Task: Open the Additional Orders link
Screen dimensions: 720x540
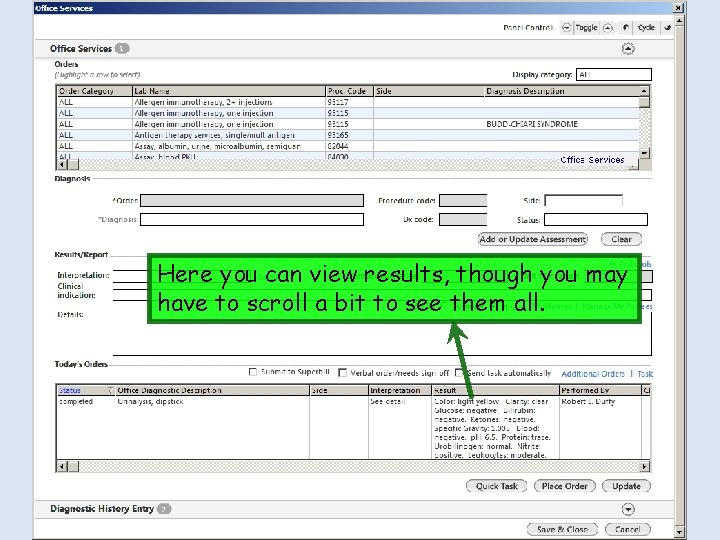Action: click(593, 374)
